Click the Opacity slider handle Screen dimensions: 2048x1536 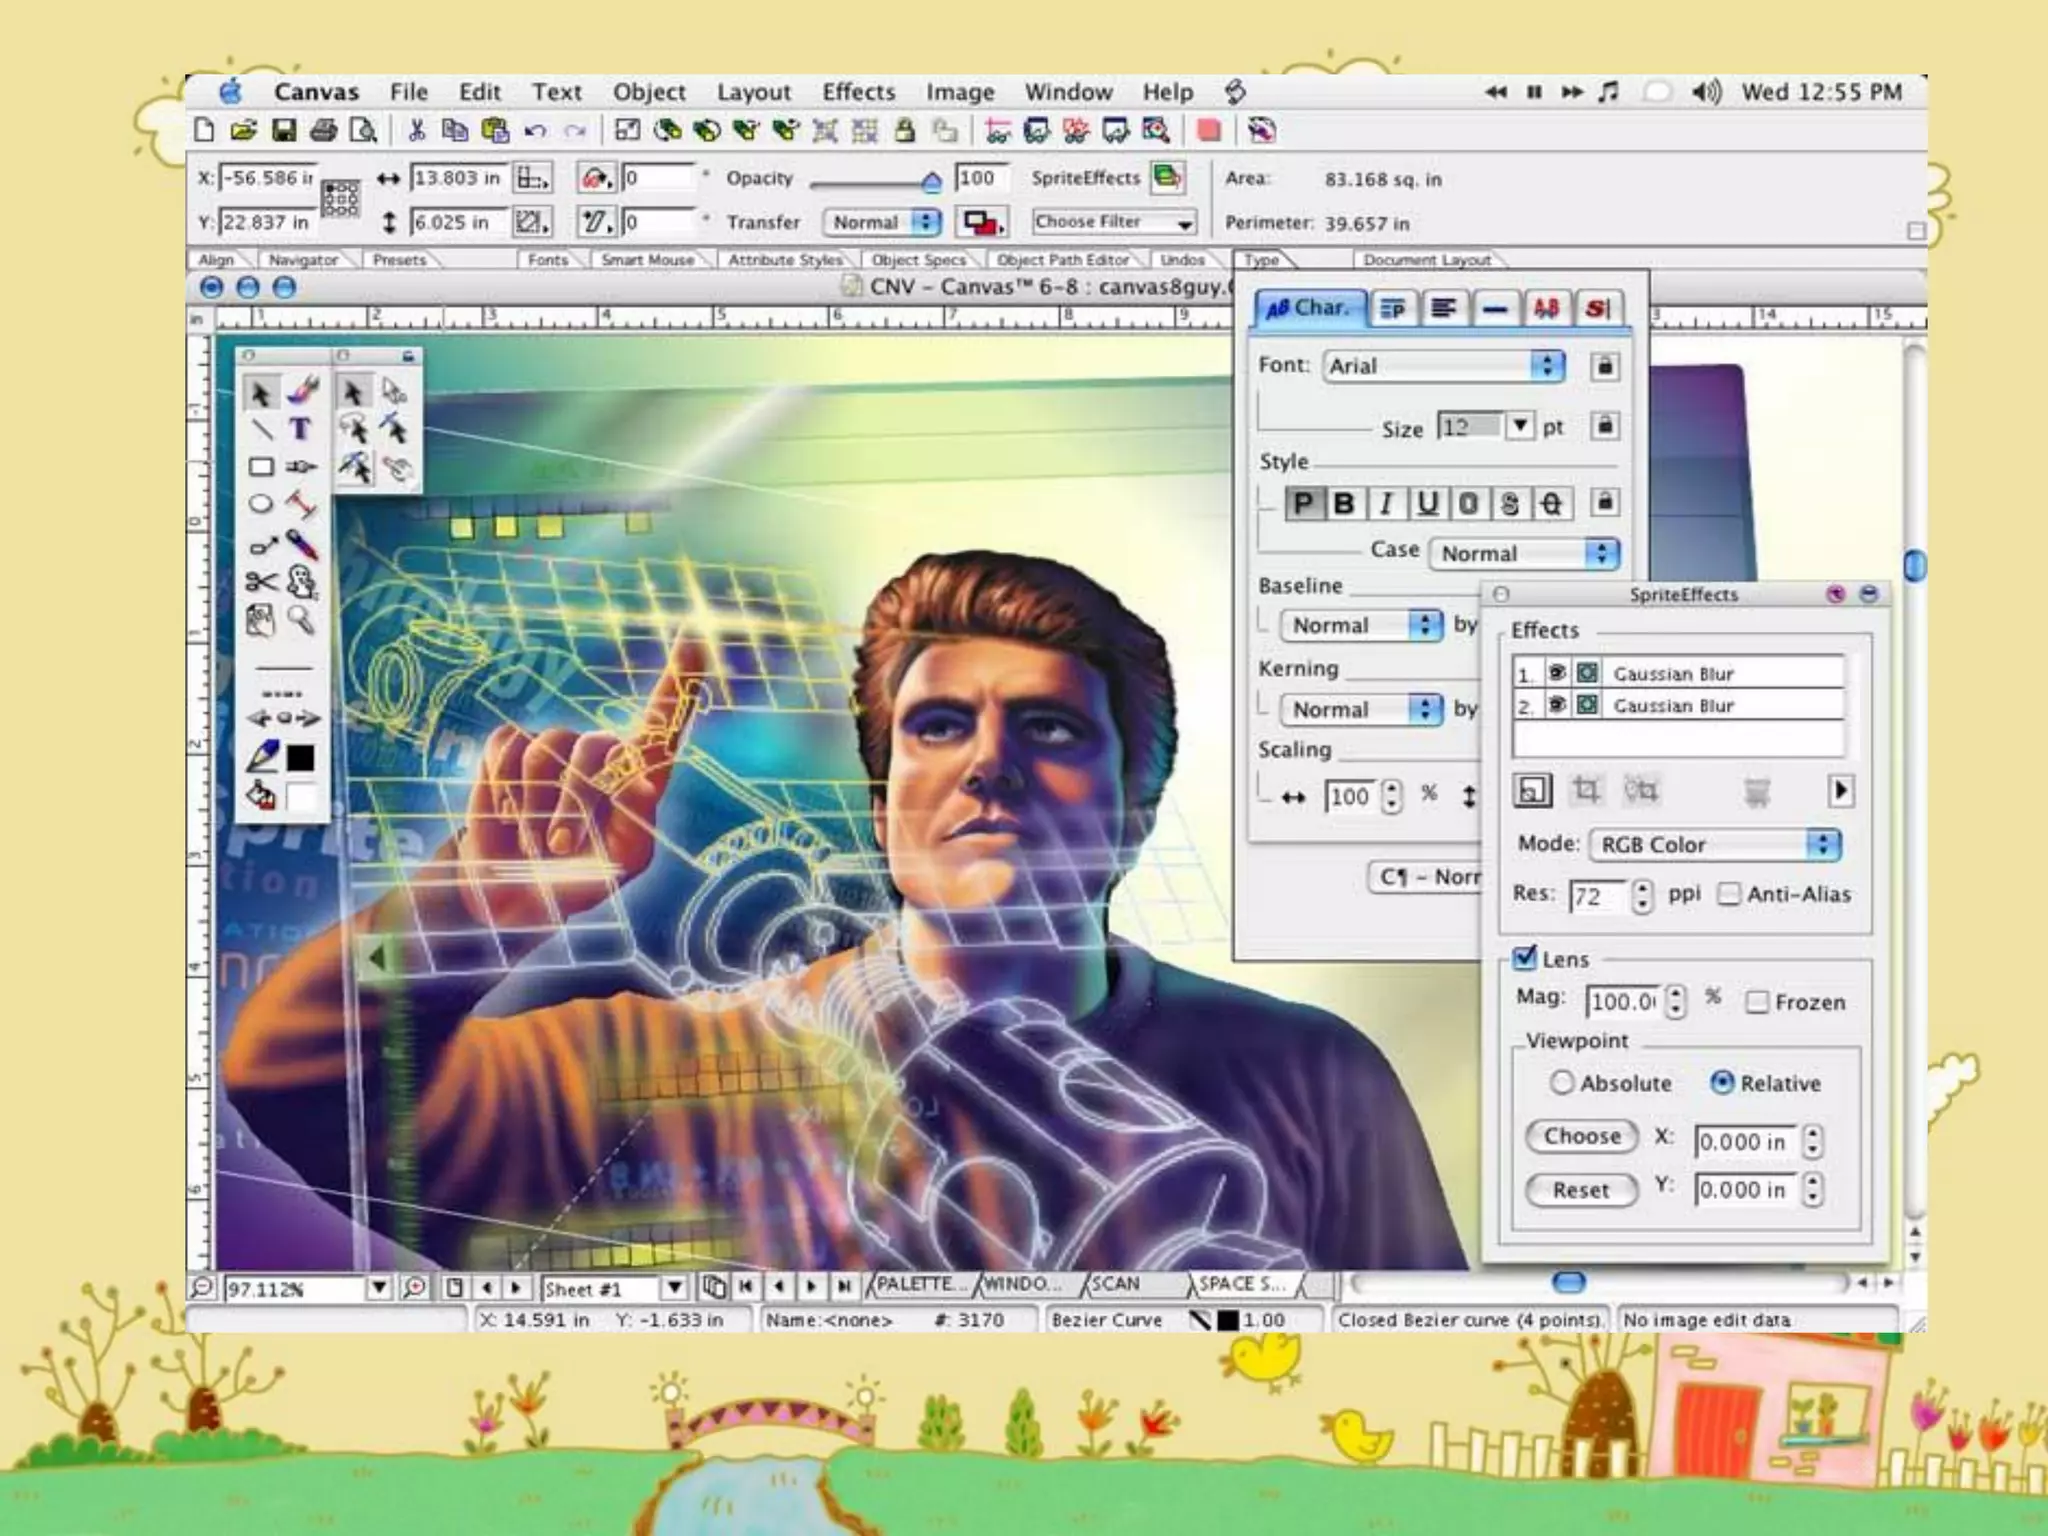pyautogui.click(x=931, y=182)
